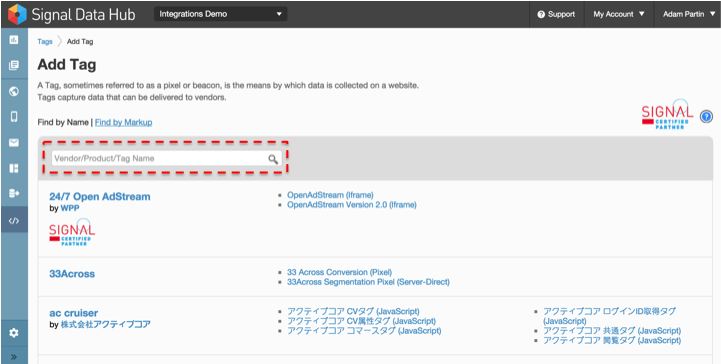Screen dimensions: 721x364
Task: Switch to Find by Markup
Action: 123,122
